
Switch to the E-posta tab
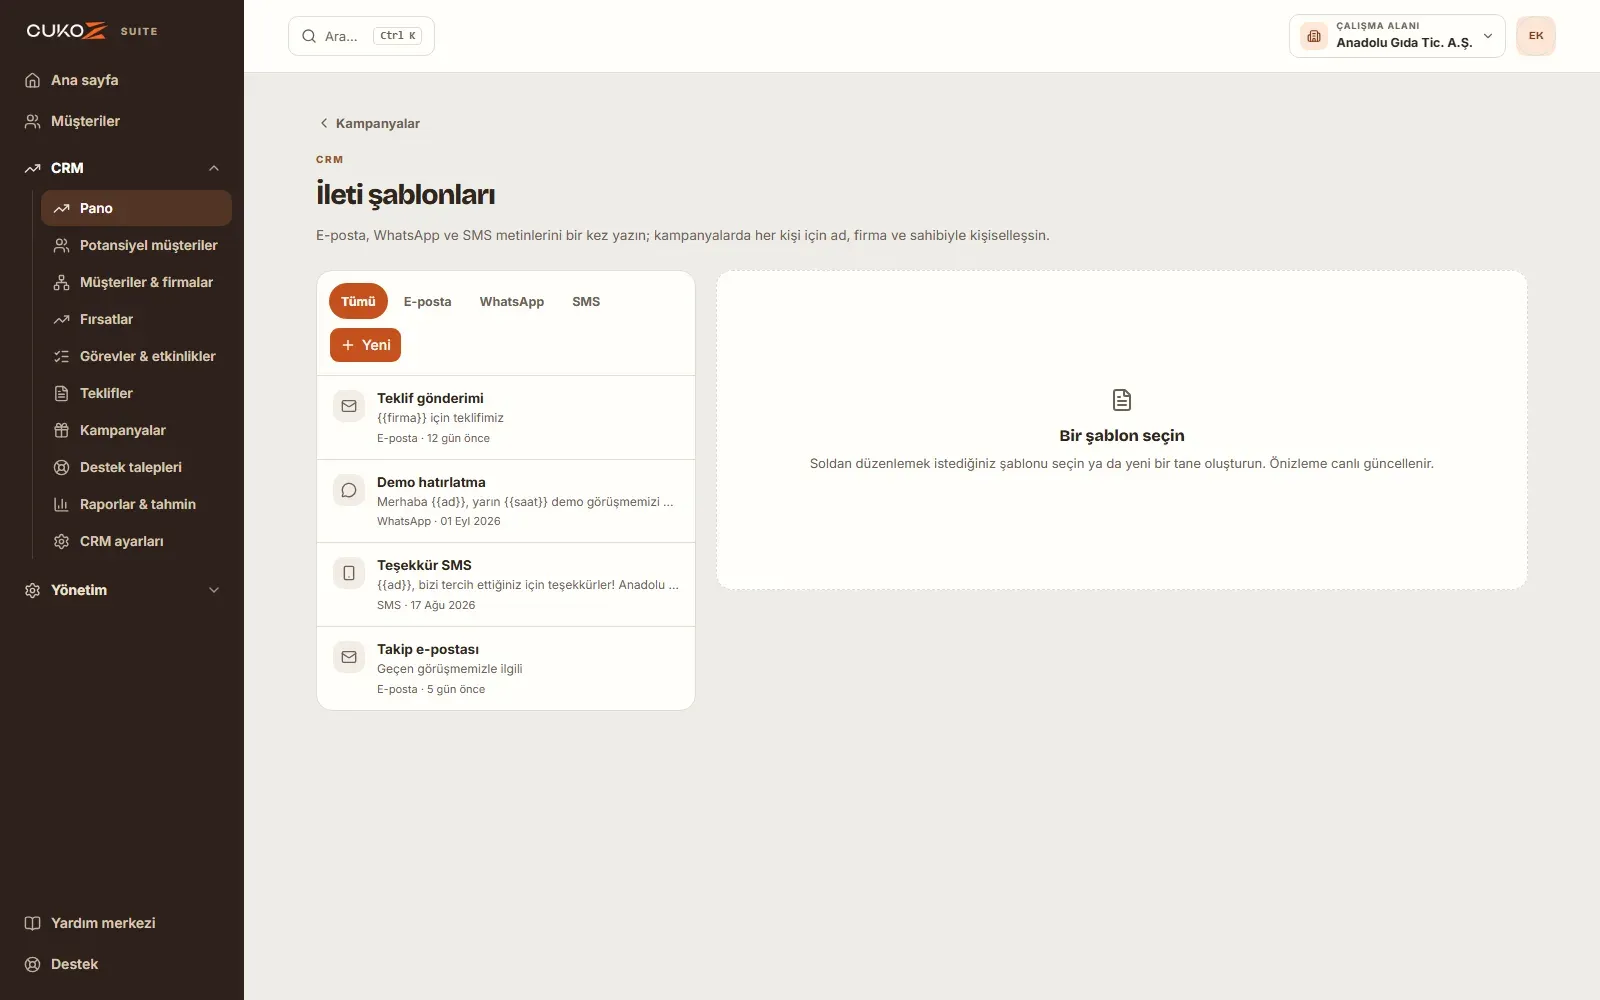point(427,301)
